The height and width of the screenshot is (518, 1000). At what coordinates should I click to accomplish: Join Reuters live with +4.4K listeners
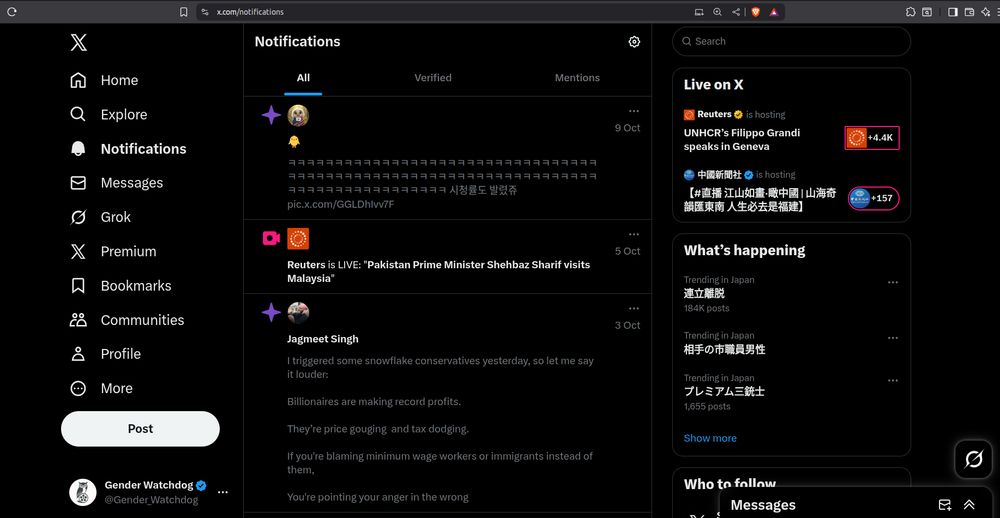(872, 138)
